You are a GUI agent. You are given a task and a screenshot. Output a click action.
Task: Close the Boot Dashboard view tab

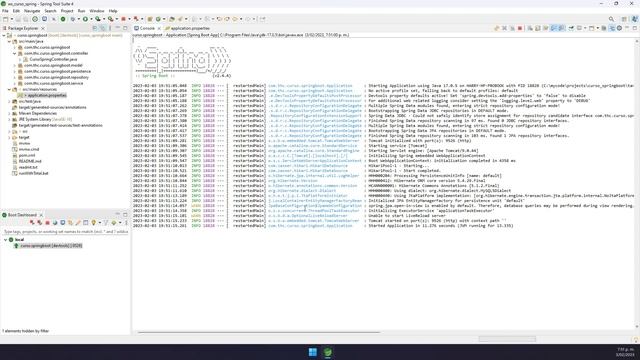[x=41, y=215]
